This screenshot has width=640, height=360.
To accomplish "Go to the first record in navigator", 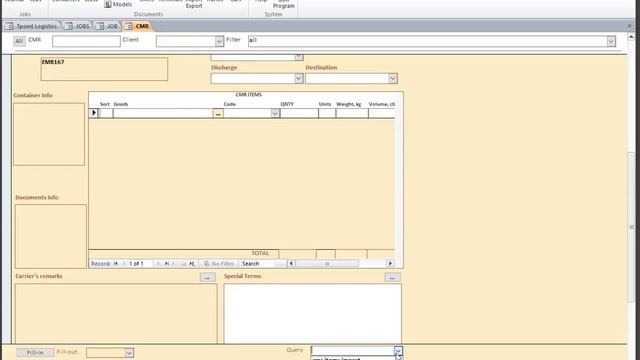I will tap(116, 264).
